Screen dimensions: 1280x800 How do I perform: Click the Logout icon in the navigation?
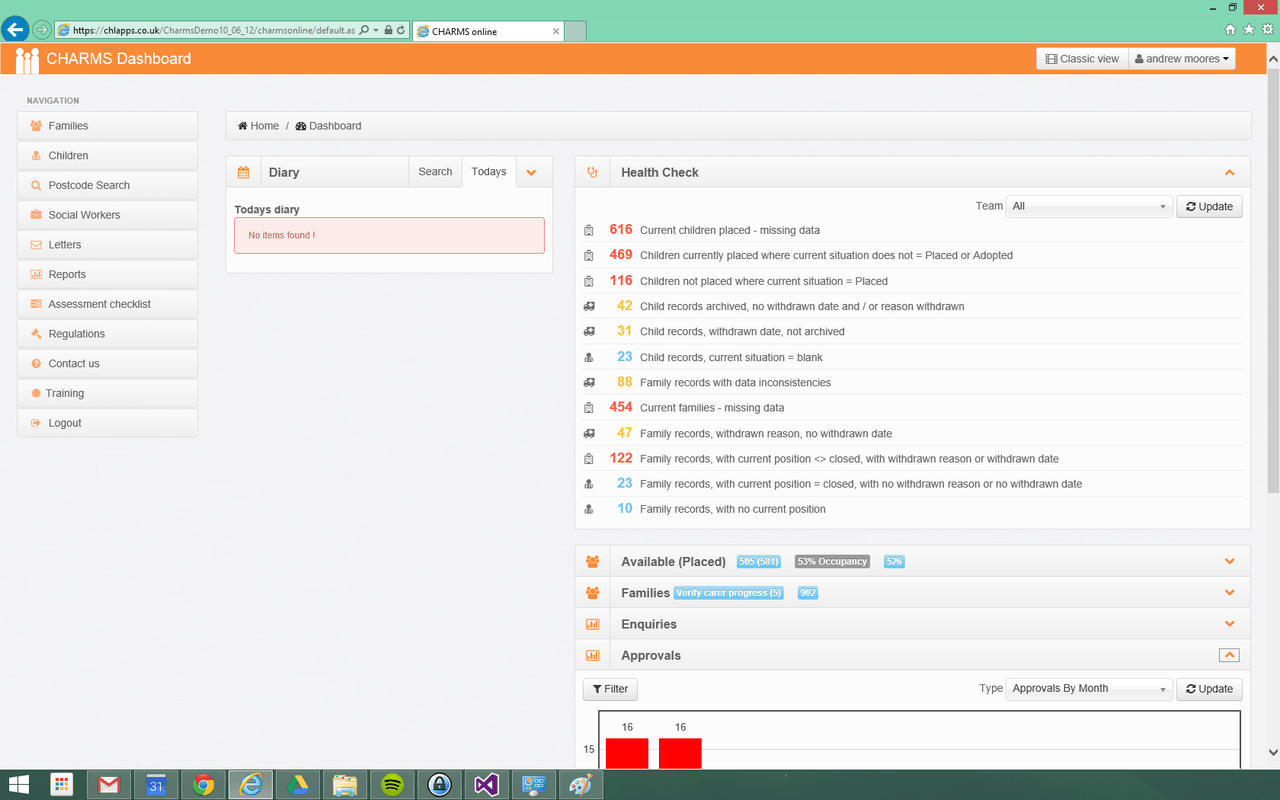click(36, 423)
